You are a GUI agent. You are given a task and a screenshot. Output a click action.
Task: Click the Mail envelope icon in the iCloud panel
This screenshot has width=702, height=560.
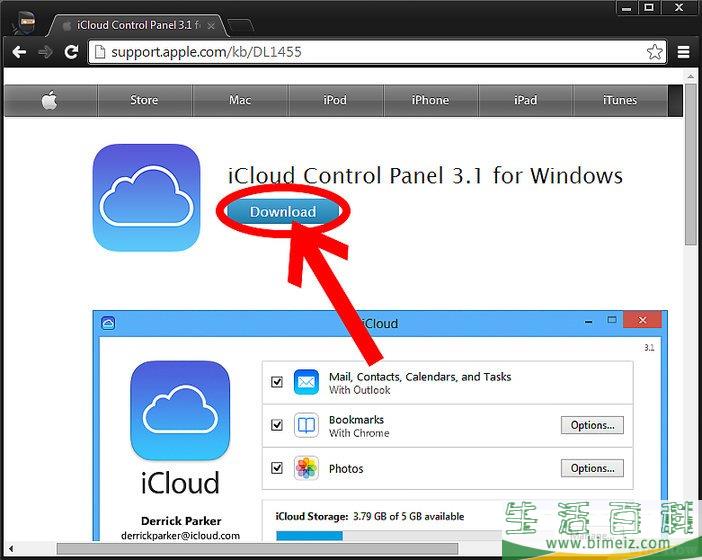[x=306, y=382]
